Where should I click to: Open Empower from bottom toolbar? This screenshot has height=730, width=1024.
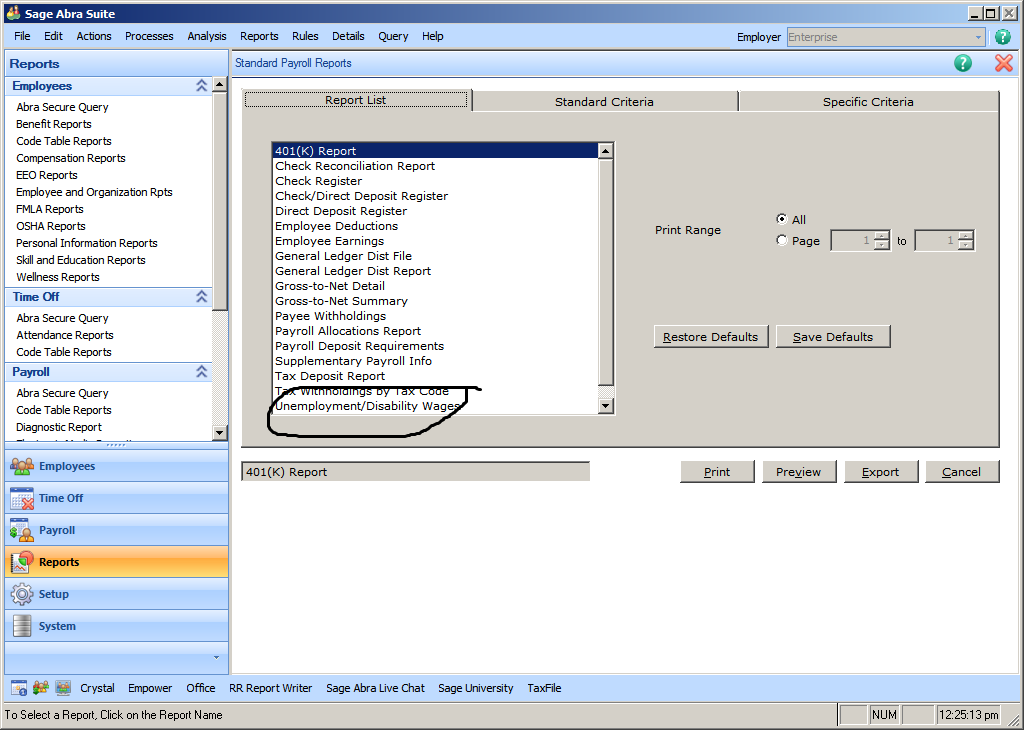click(150, 688)
